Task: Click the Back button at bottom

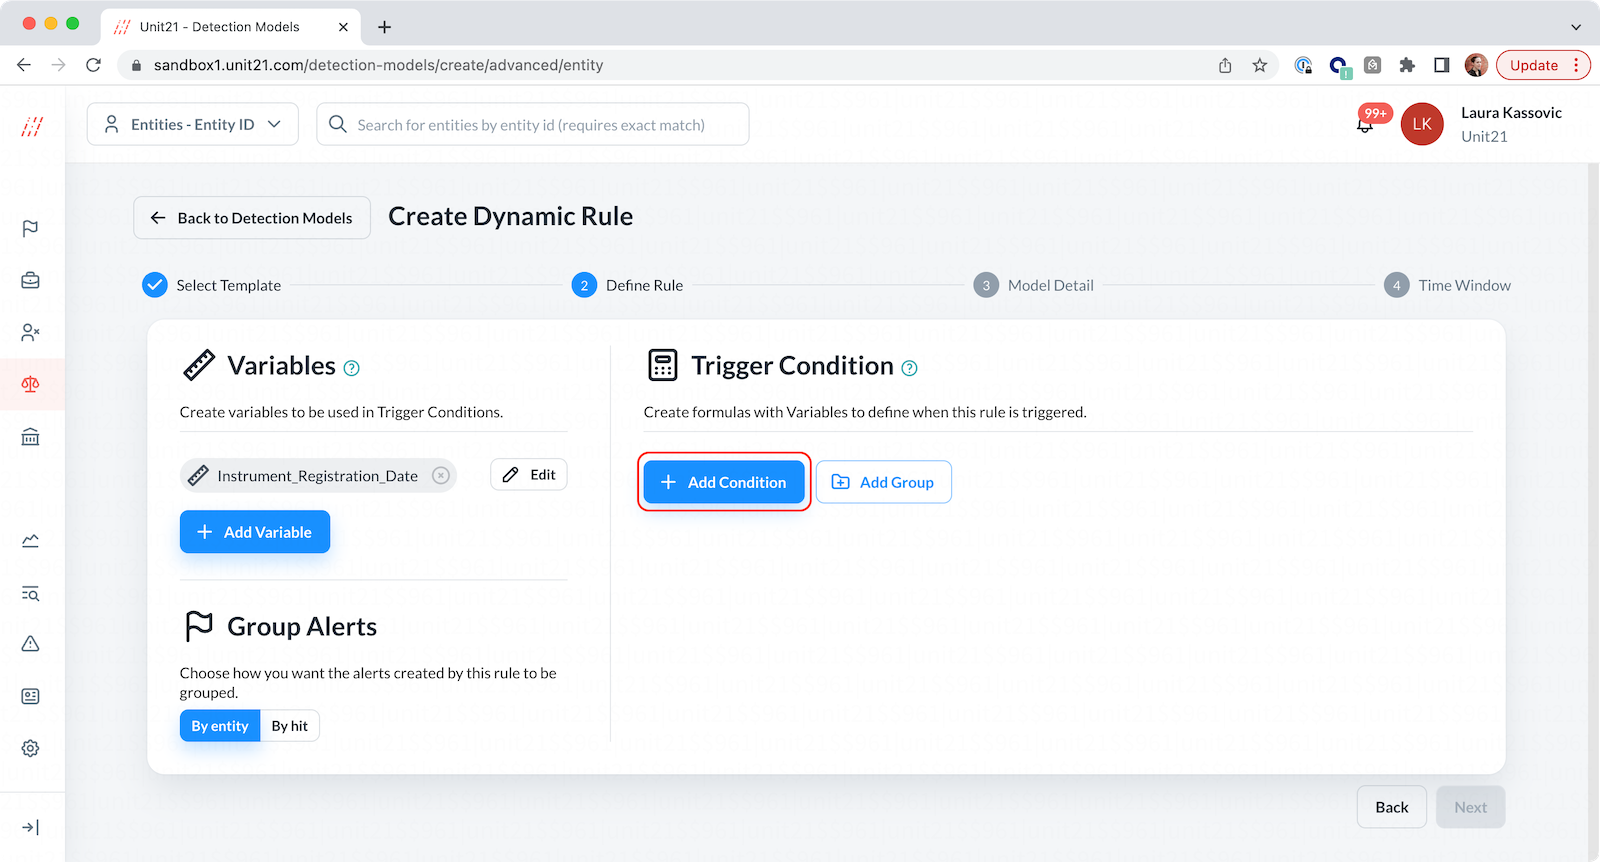Action: click(x=1392, y=807)
